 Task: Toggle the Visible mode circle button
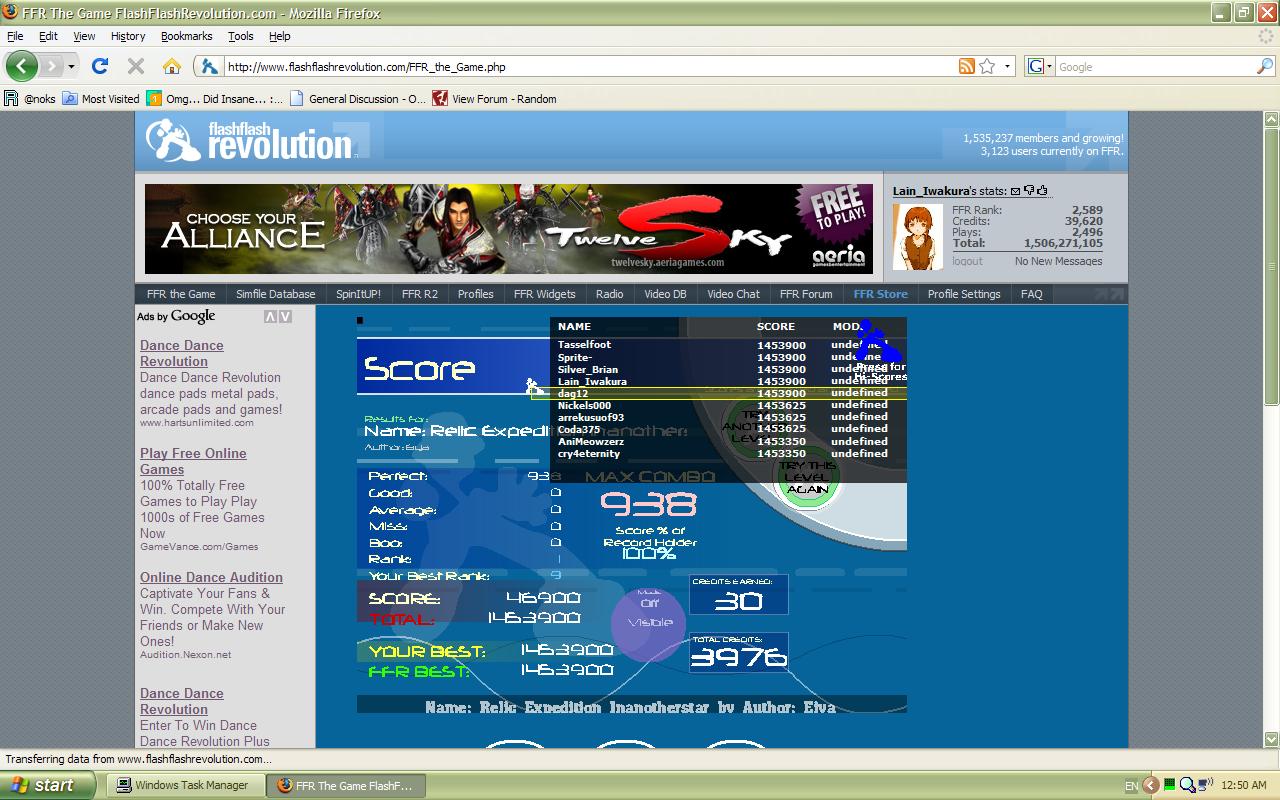click(649, 623)
